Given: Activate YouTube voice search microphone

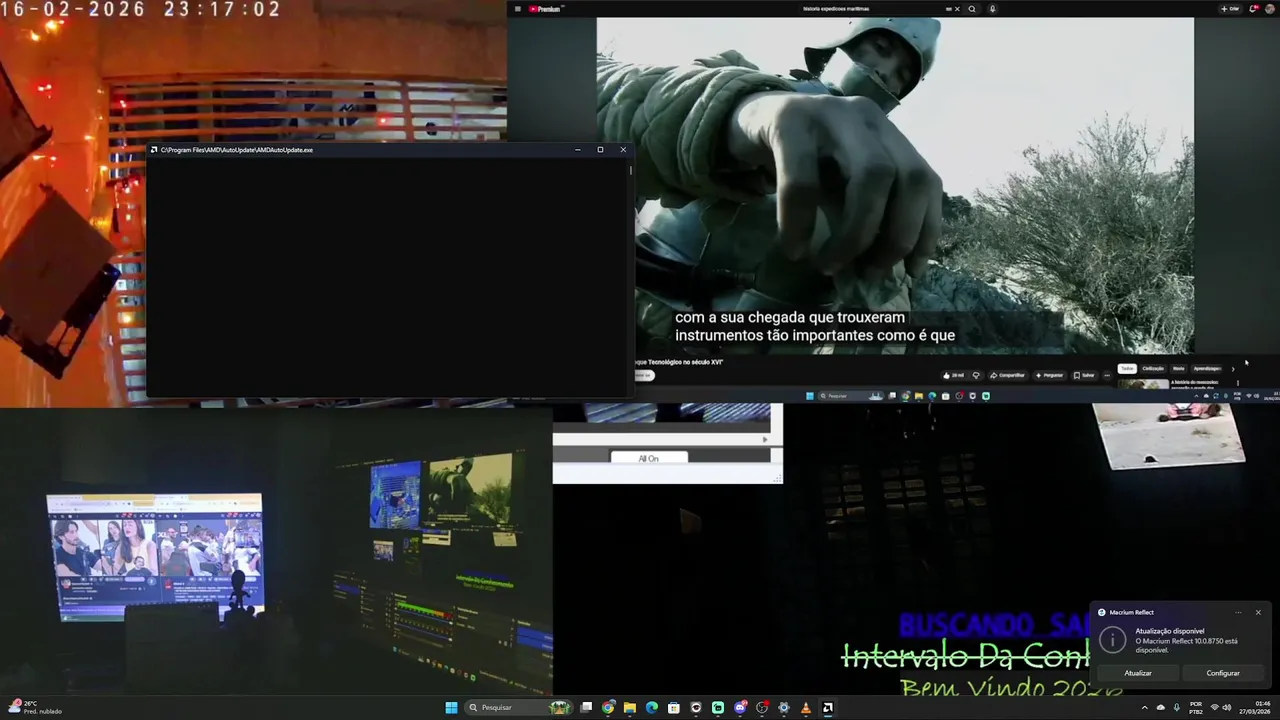Looking at the screenshot, I should 992,9.
